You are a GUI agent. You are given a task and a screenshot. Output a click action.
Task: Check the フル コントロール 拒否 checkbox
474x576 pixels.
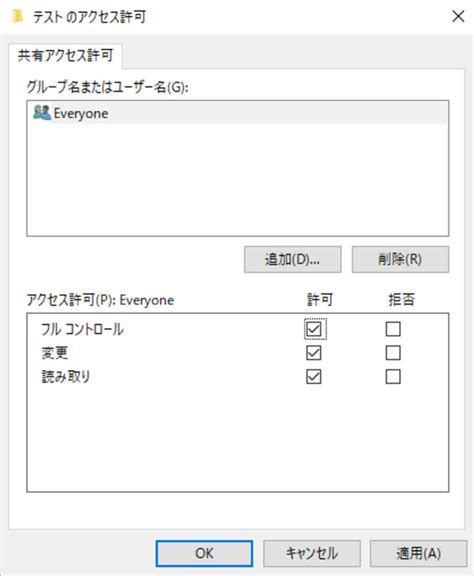[393, 329]
